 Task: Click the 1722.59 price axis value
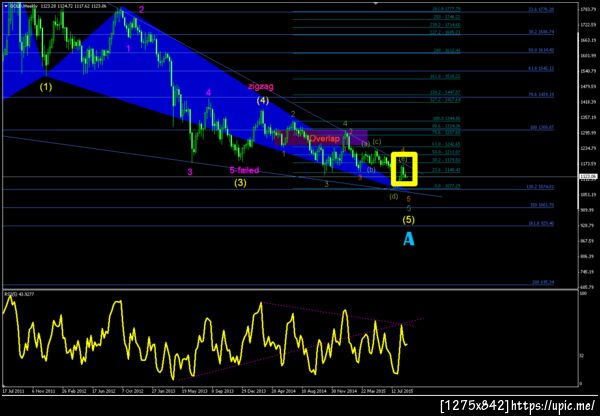tap(588, 24)
